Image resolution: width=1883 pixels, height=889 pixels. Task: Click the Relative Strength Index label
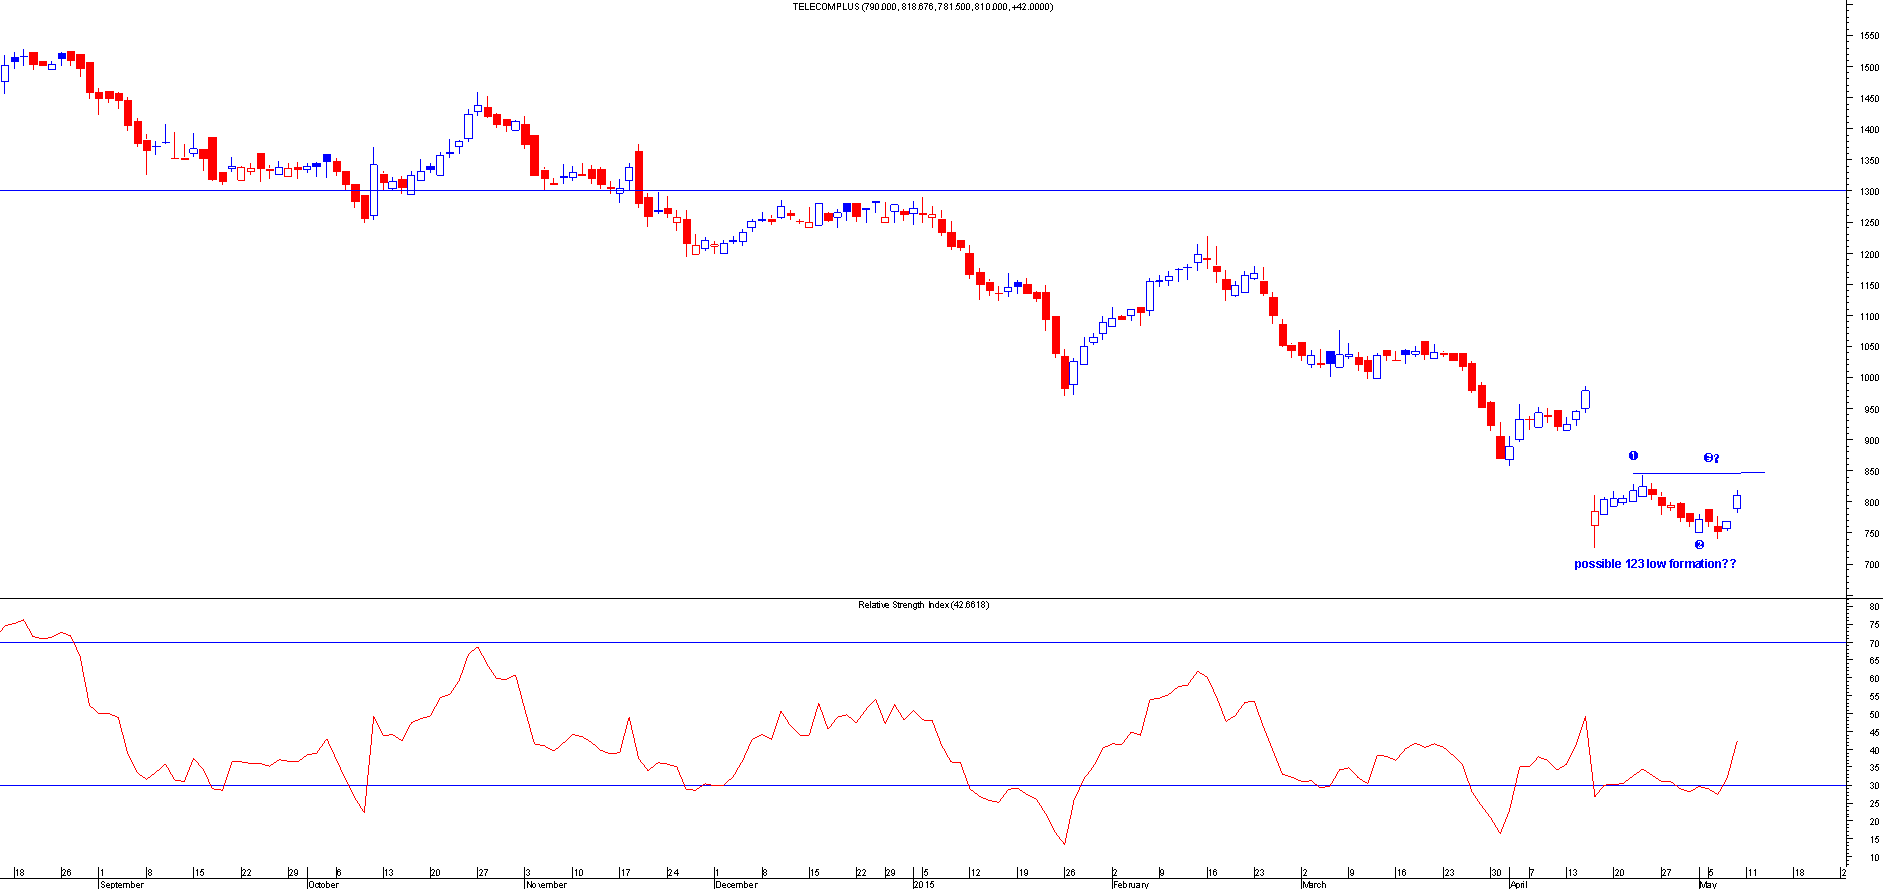[x=922, y=605]
